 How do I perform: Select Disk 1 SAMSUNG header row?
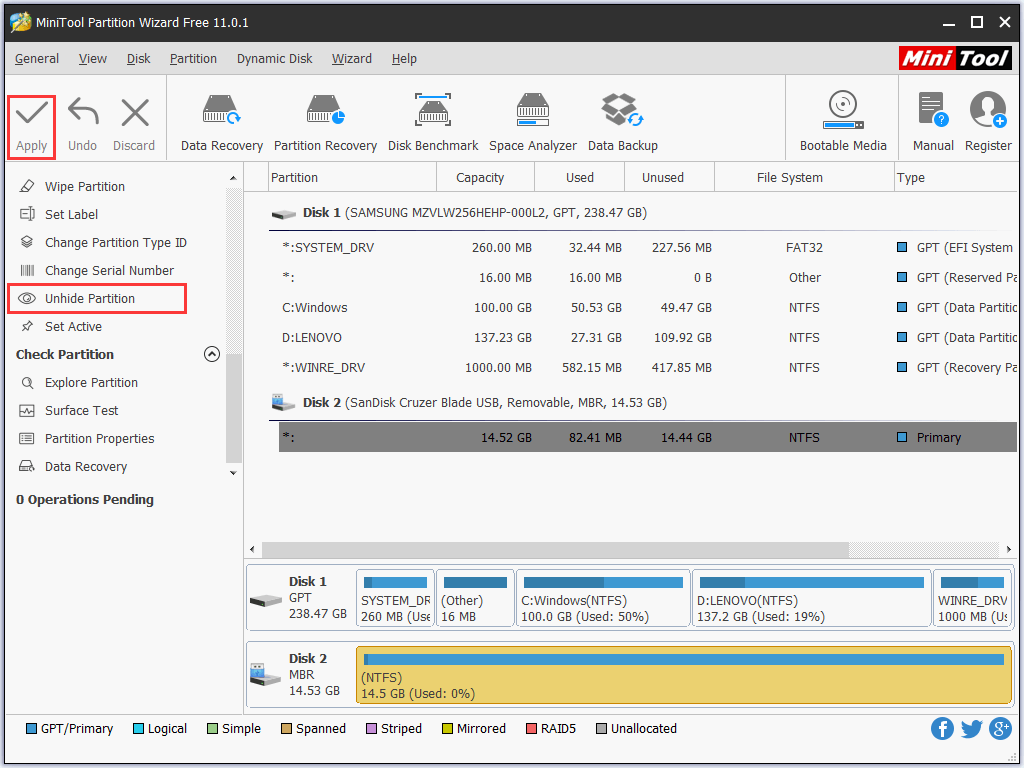[x=643, y=213]
